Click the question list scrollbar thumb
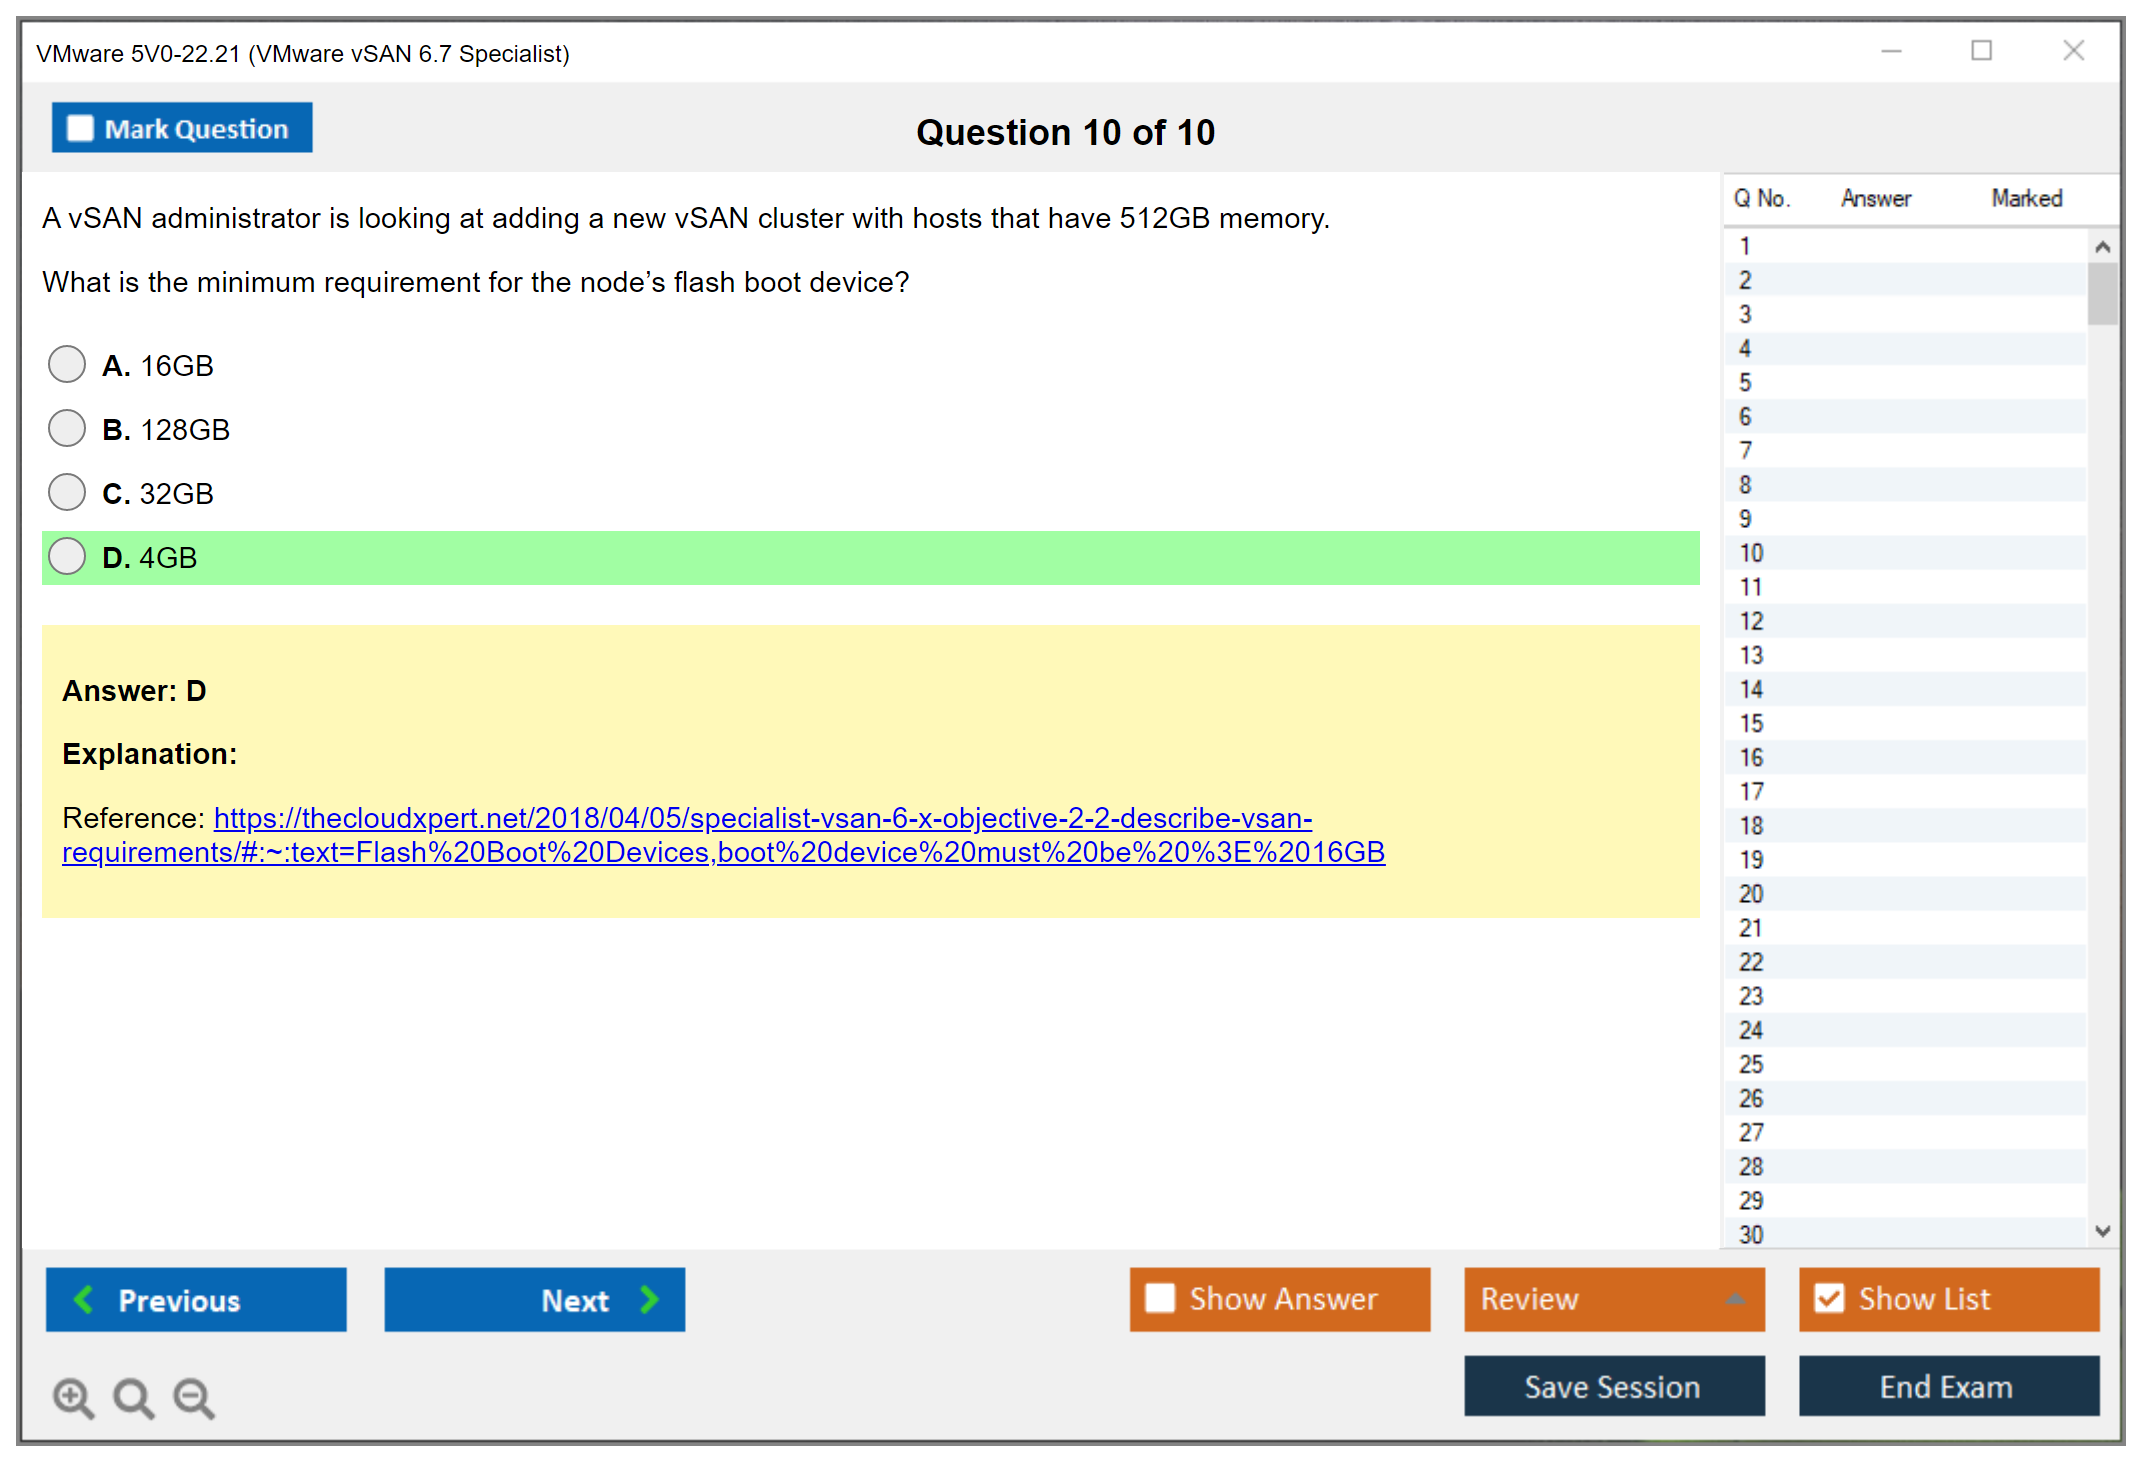The height and width of the screenshot is (1470, 2150). [x=2102, y=292]
